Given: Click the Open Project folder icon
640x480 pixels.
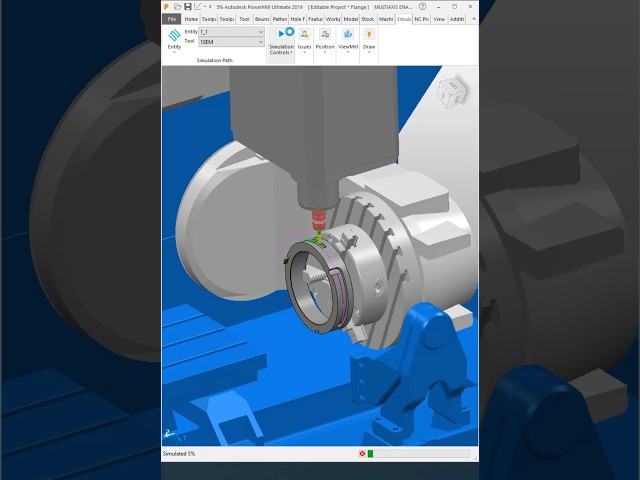Looking at the screenshot, I should coord(177,7).
